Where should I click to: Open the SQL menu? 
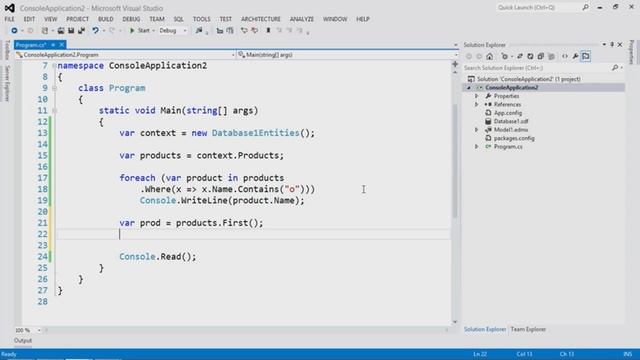[178, 19]
